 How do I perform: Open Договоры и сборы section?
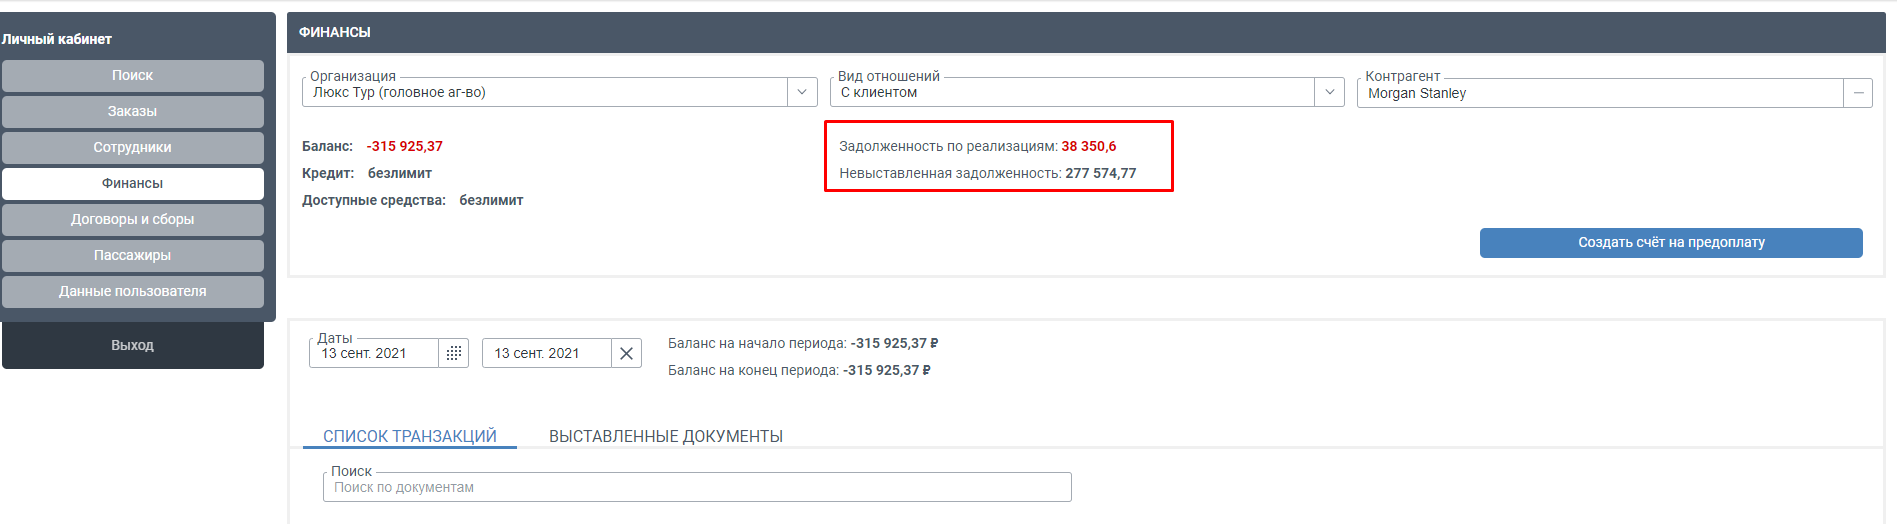132,219
